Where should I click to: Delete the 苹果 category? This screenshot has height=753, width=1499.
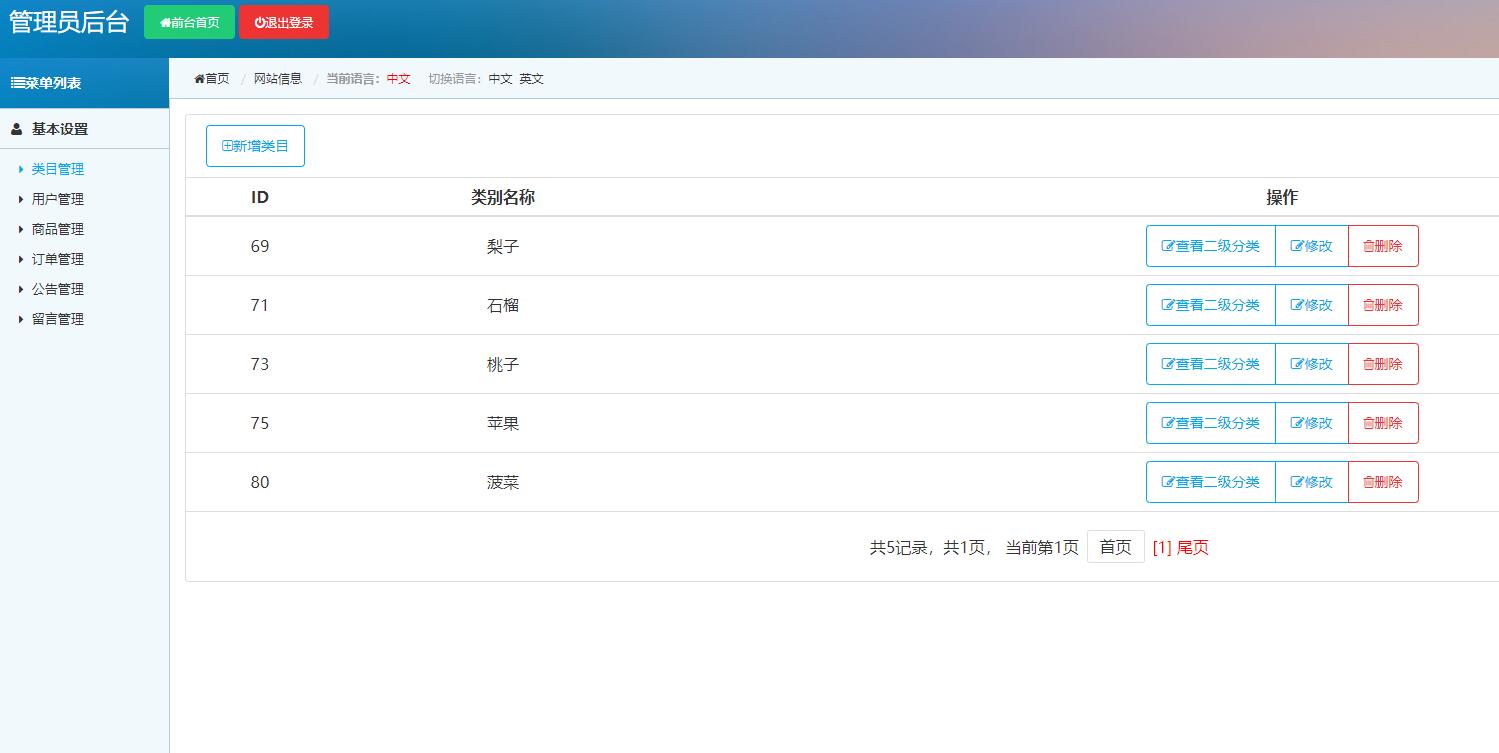tap(1383, 423)
